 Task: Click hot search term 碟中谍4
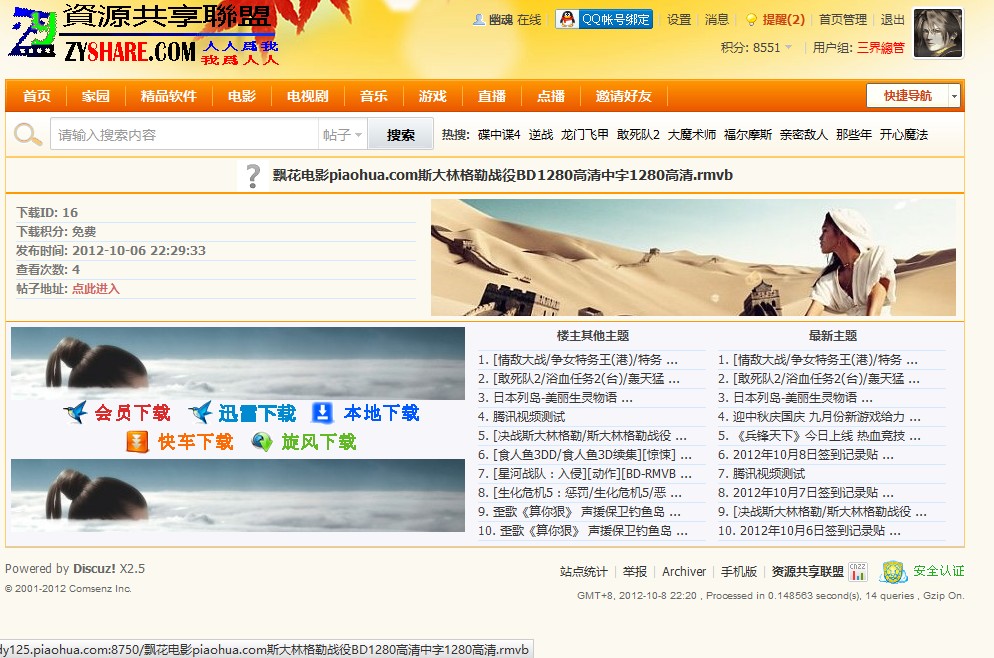click(499, 134)
